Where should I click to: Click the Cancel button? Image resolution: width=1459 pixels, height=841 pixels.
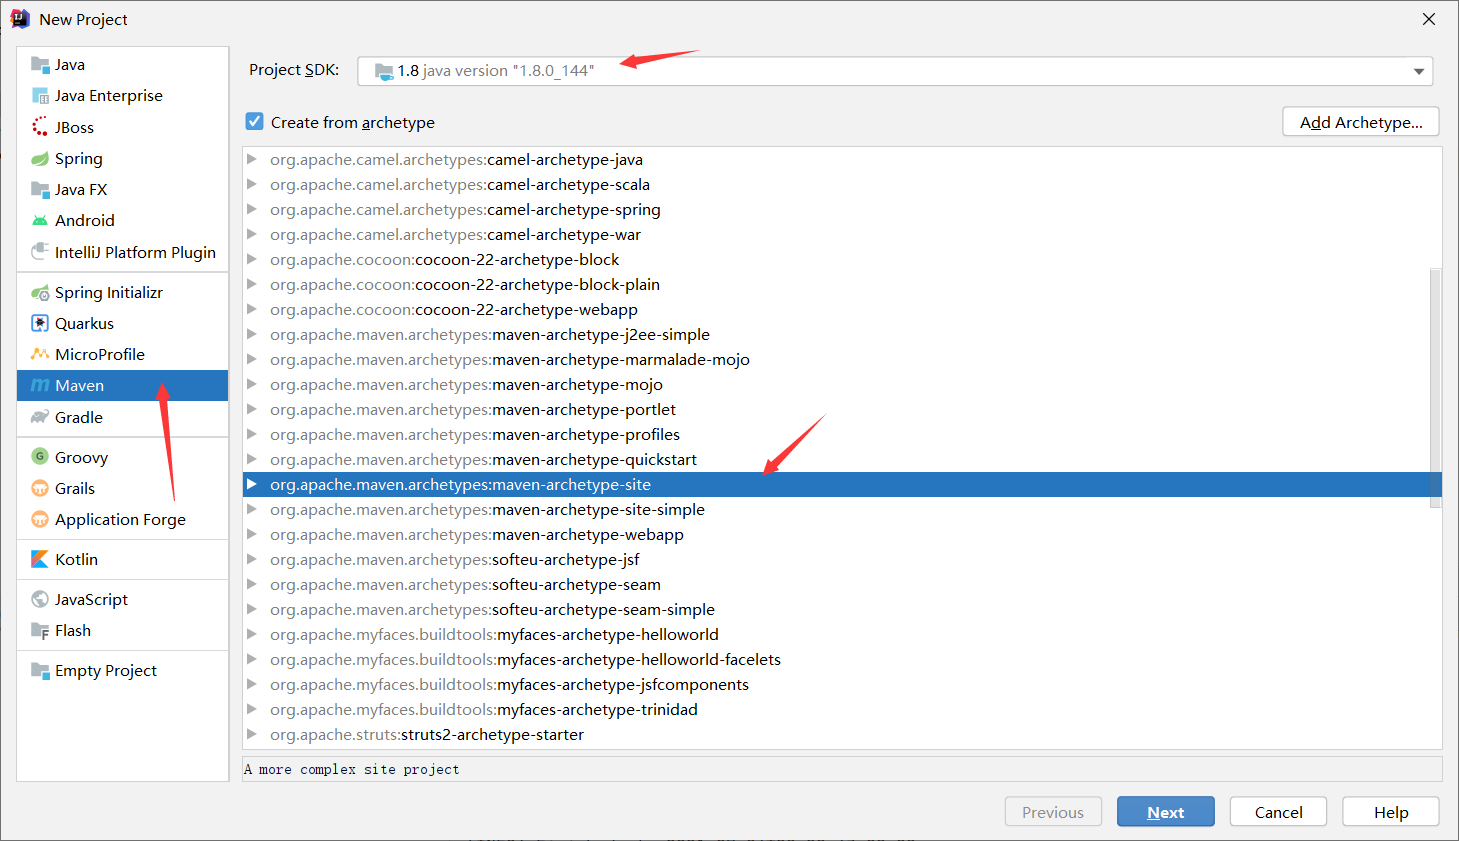[1278, 812]
